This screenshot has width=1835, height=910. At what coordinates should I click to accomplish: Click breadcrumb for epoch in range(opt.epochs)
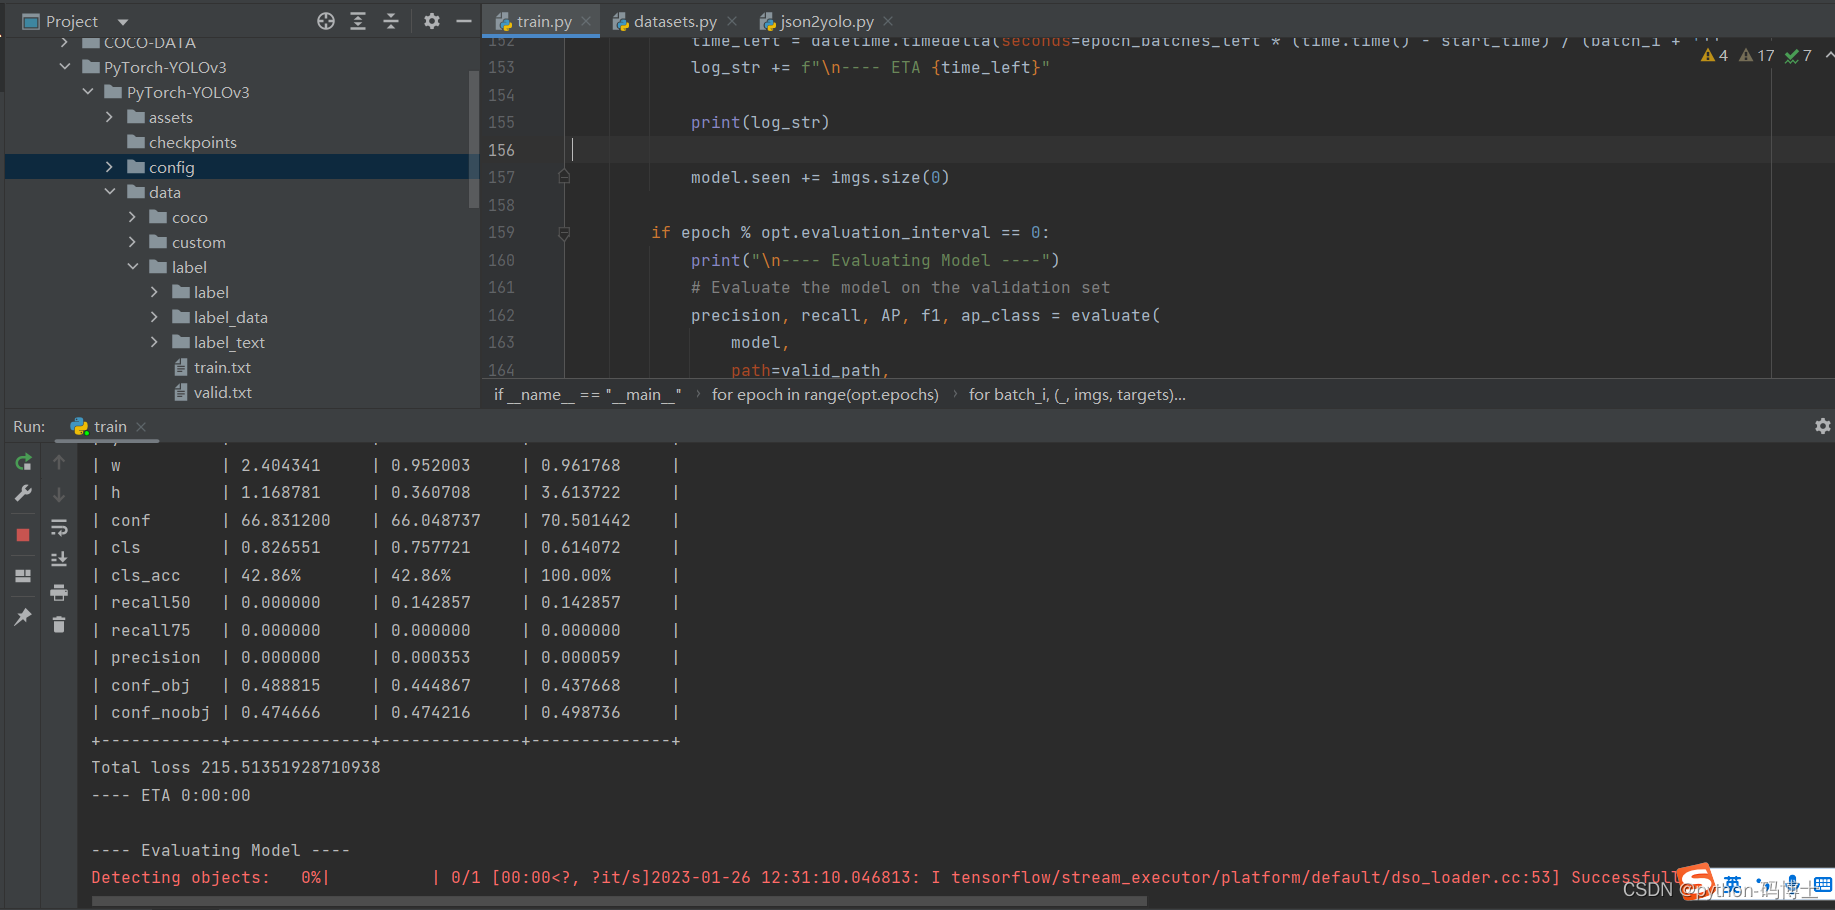[x=825, y=395]
